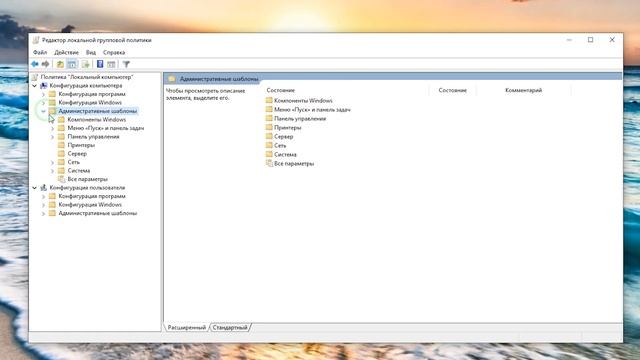Expand Конфигурация Windows under Конфигурация пользователя
Viewport: 640px width, 360px height.
click(44, 205)
